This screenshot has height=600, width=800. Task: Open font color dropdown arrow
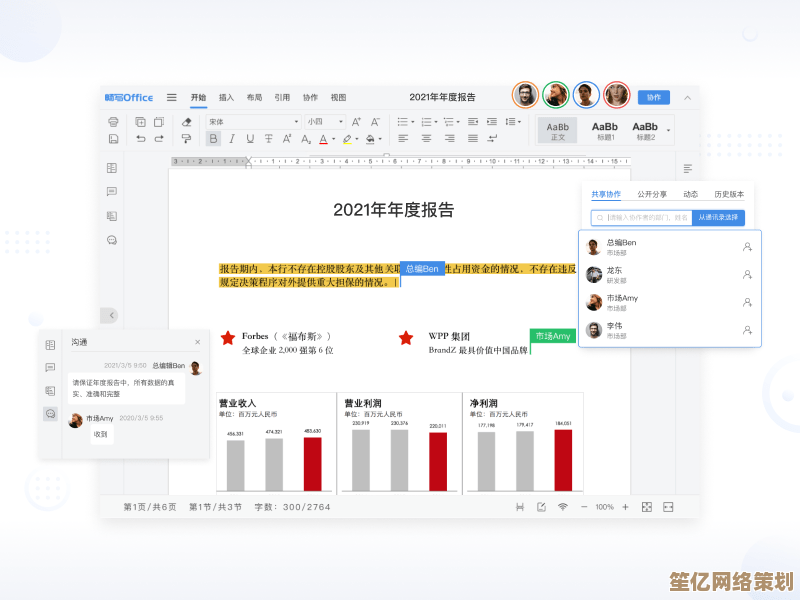point(334,139)
